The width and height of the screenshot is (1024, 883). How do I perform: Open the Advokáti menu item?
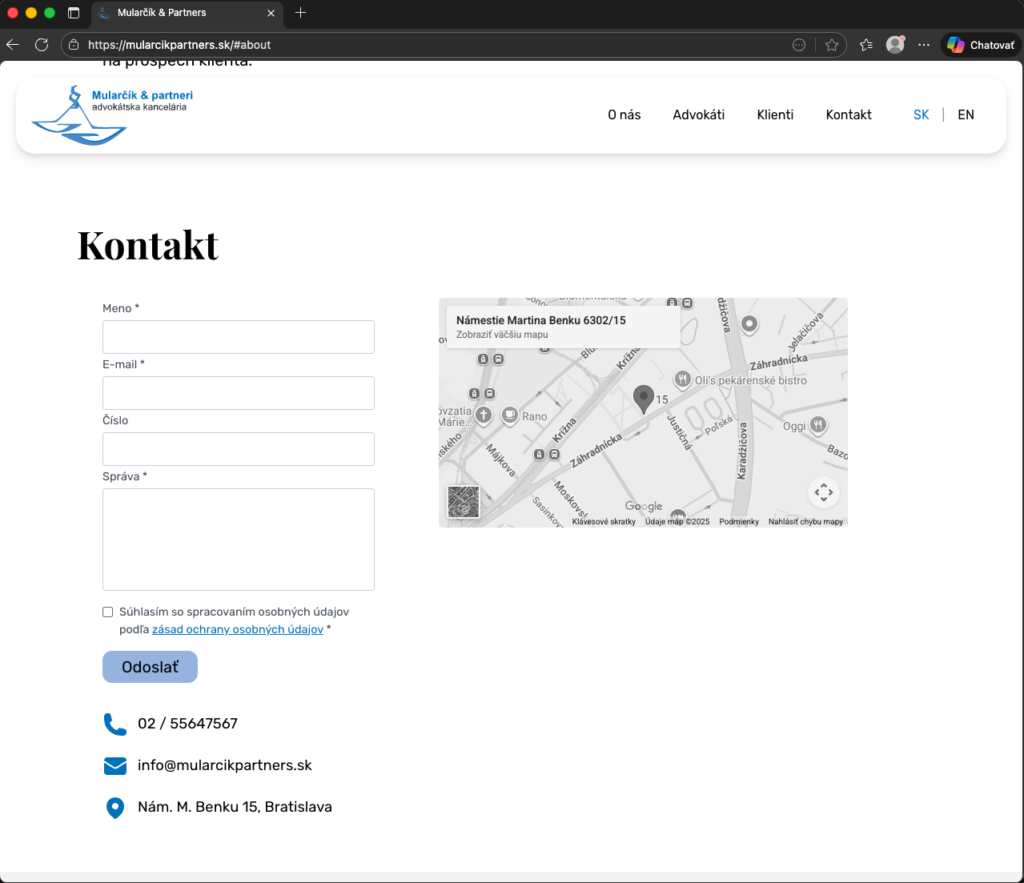tap(699, 115)
